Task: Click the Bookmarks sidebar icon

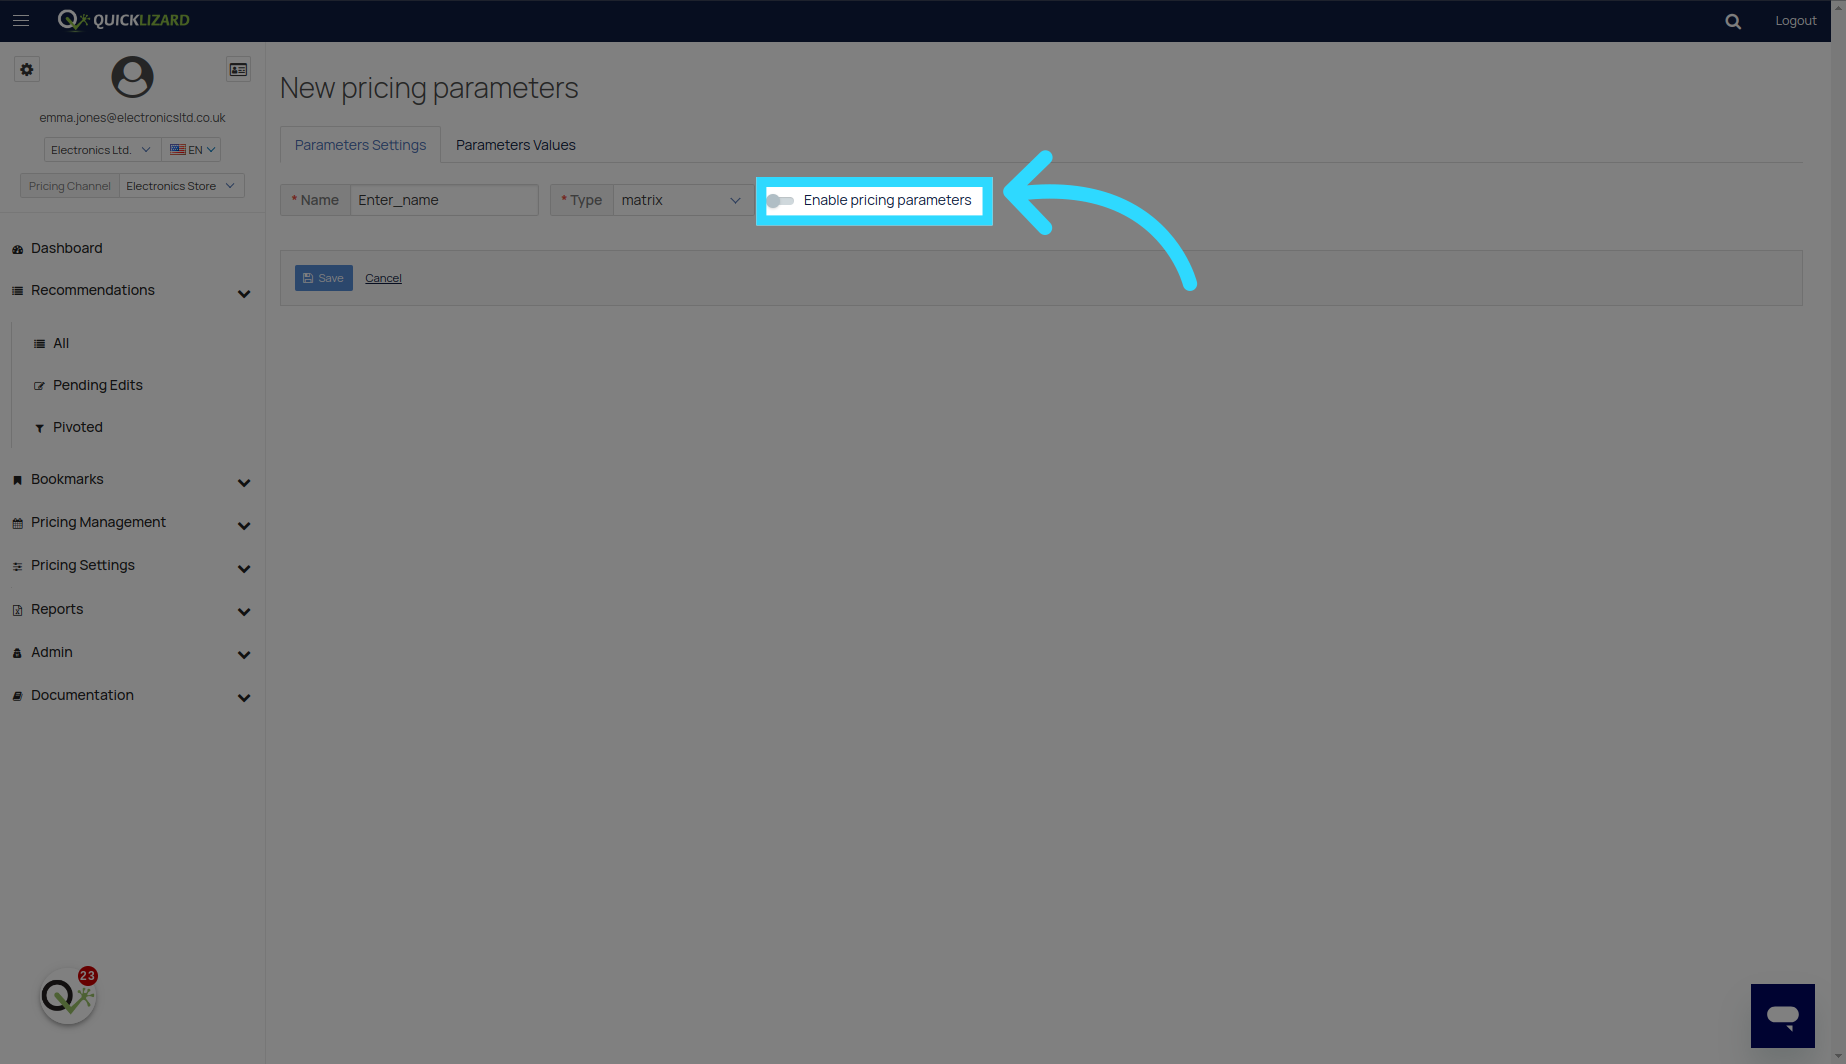Action: click(x=16, y=479)
